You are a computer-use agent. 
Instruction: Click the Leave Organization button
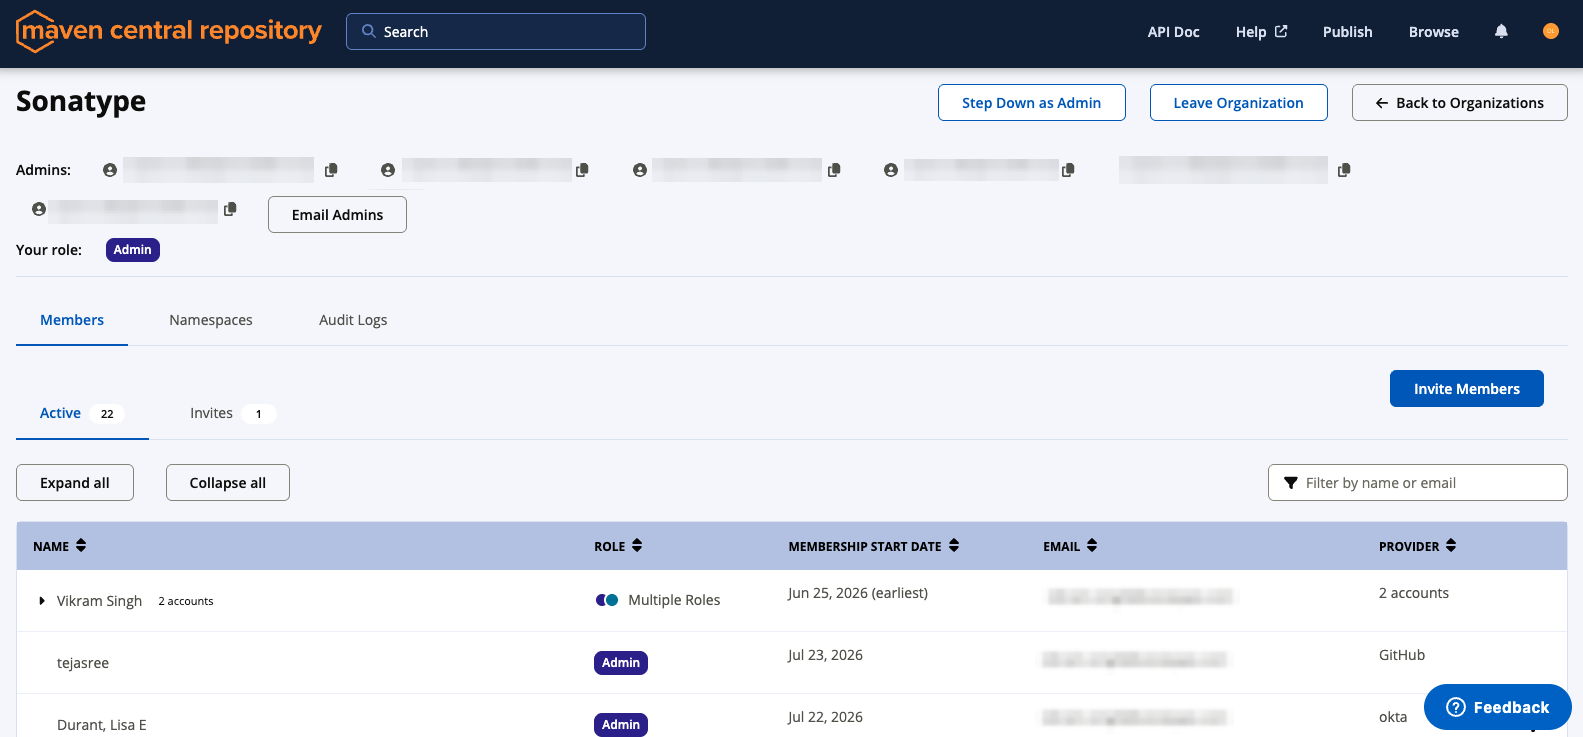pos(1238,103)
